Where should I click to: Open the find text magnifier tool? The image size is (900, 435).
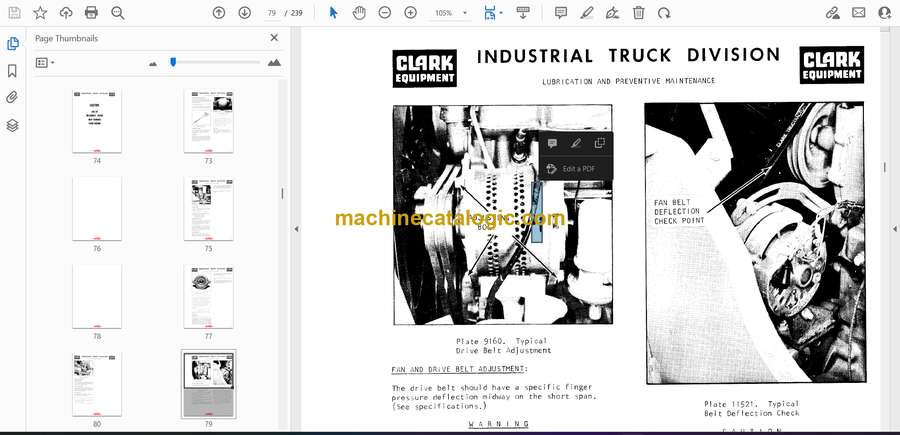click(118, 13)
